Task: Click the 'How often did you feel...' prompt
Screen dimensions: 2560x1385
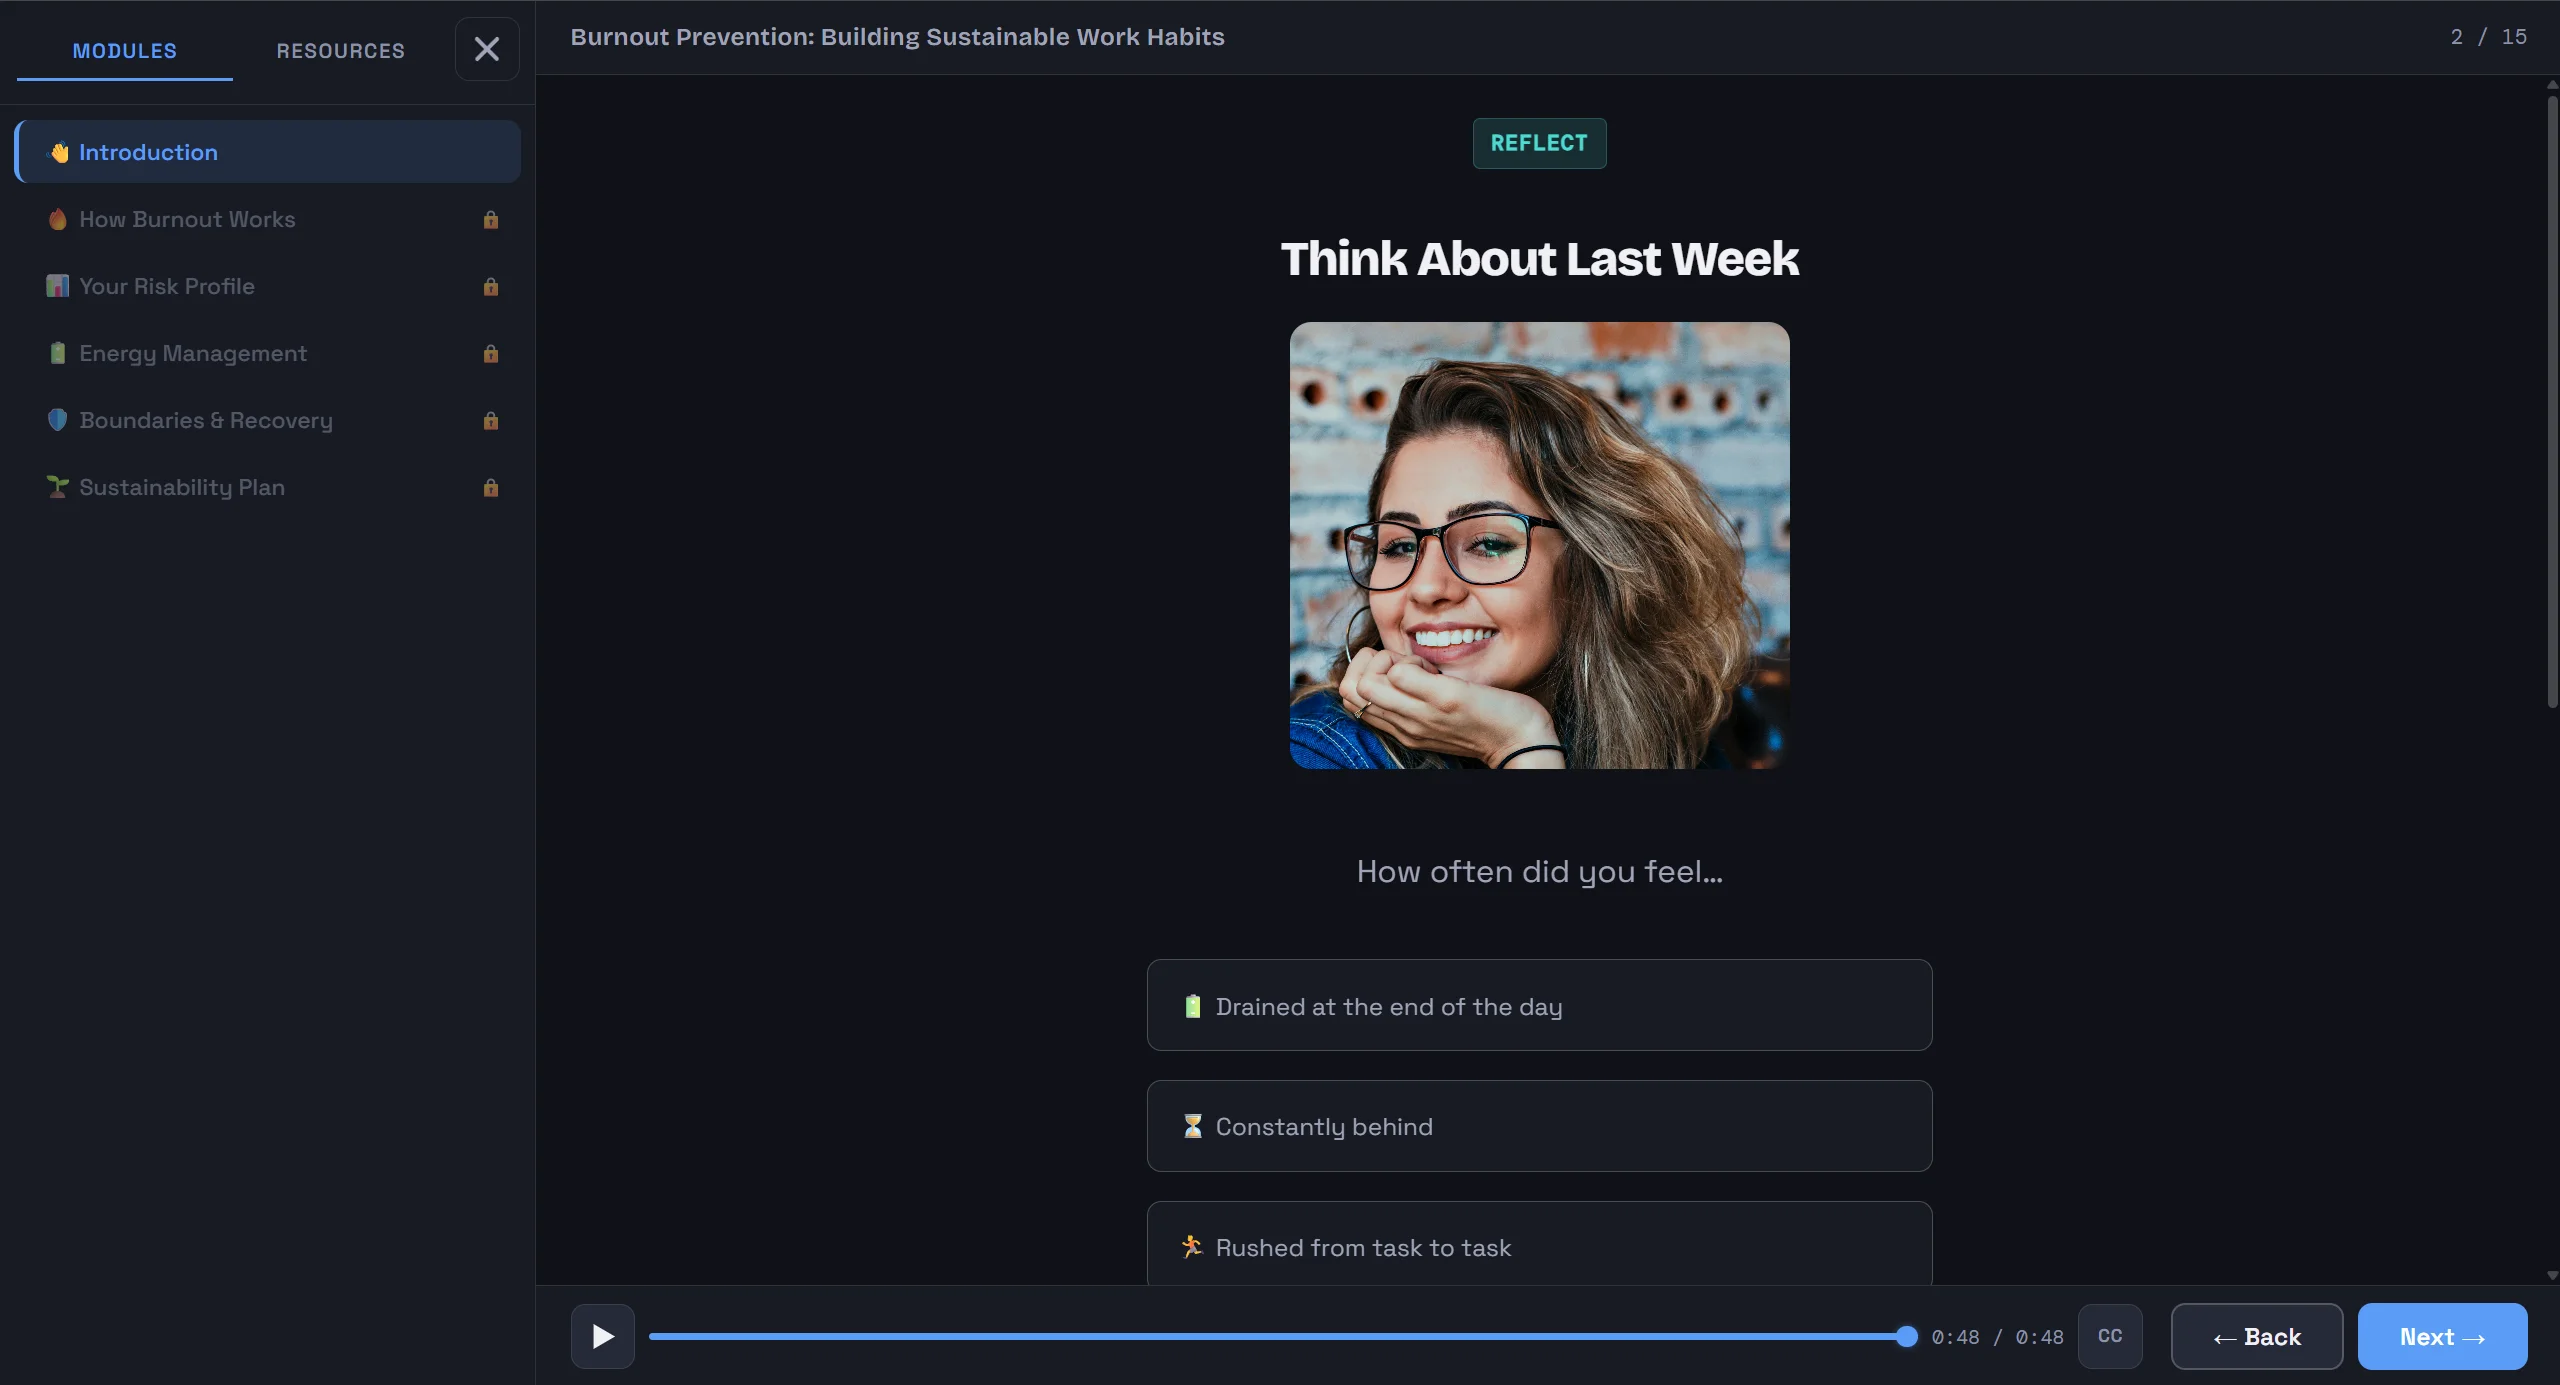Action: pos(1539,872)
